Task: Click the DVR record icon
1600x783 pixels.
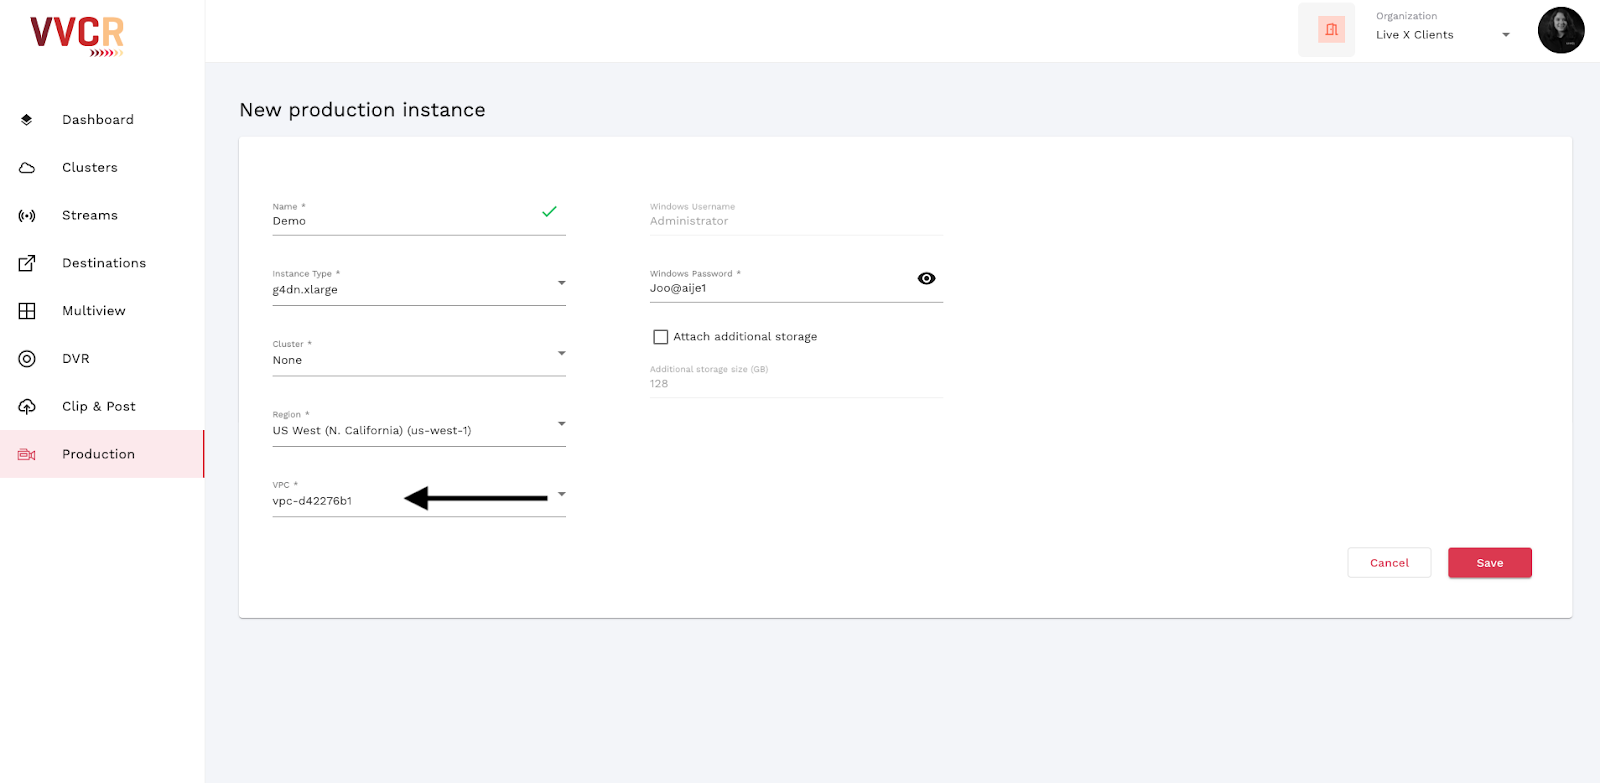Action: tap(27, 359)
